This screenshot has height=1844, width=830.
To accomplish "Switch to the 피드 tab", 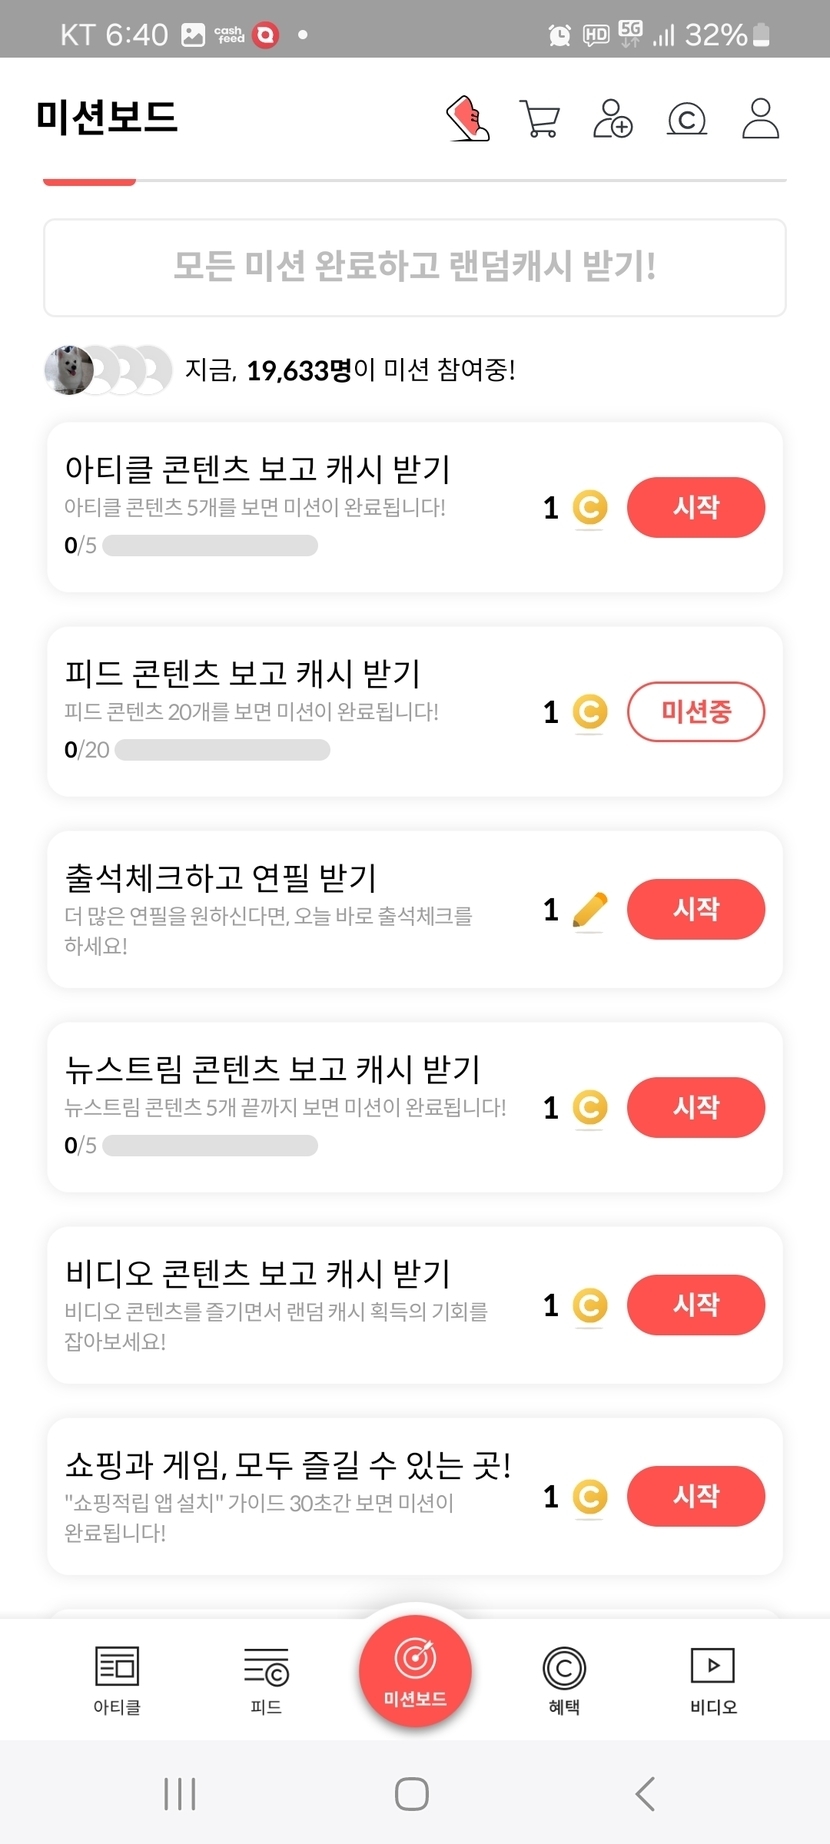I will 266,1679.
